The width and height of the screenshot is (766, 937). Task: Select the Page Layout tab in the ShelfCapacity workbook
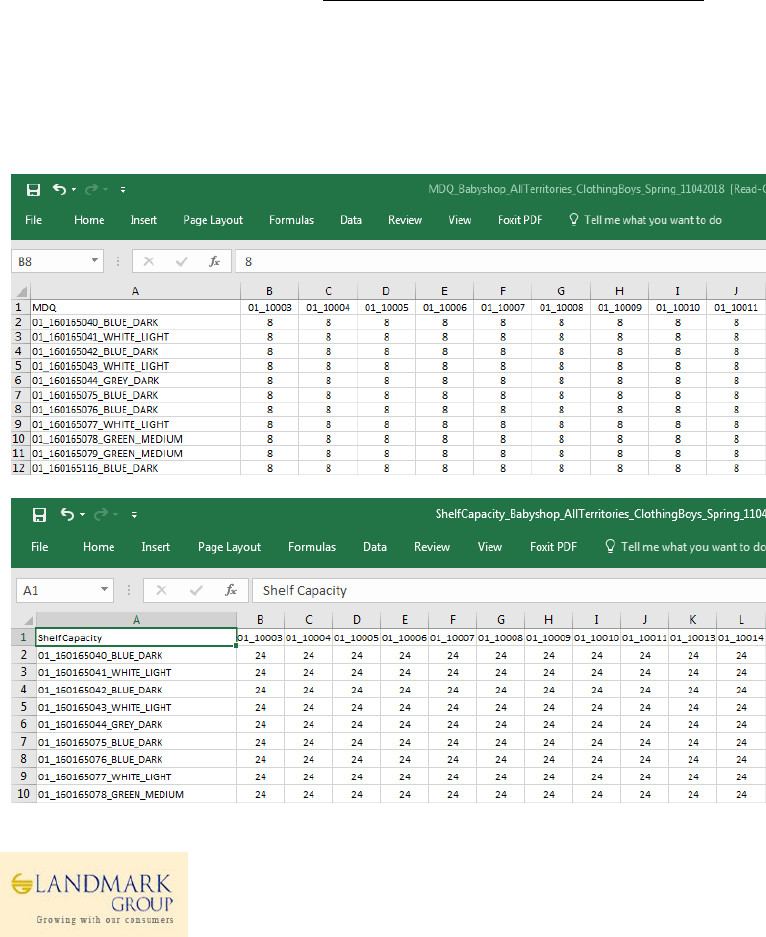click(x=229, y=547)
